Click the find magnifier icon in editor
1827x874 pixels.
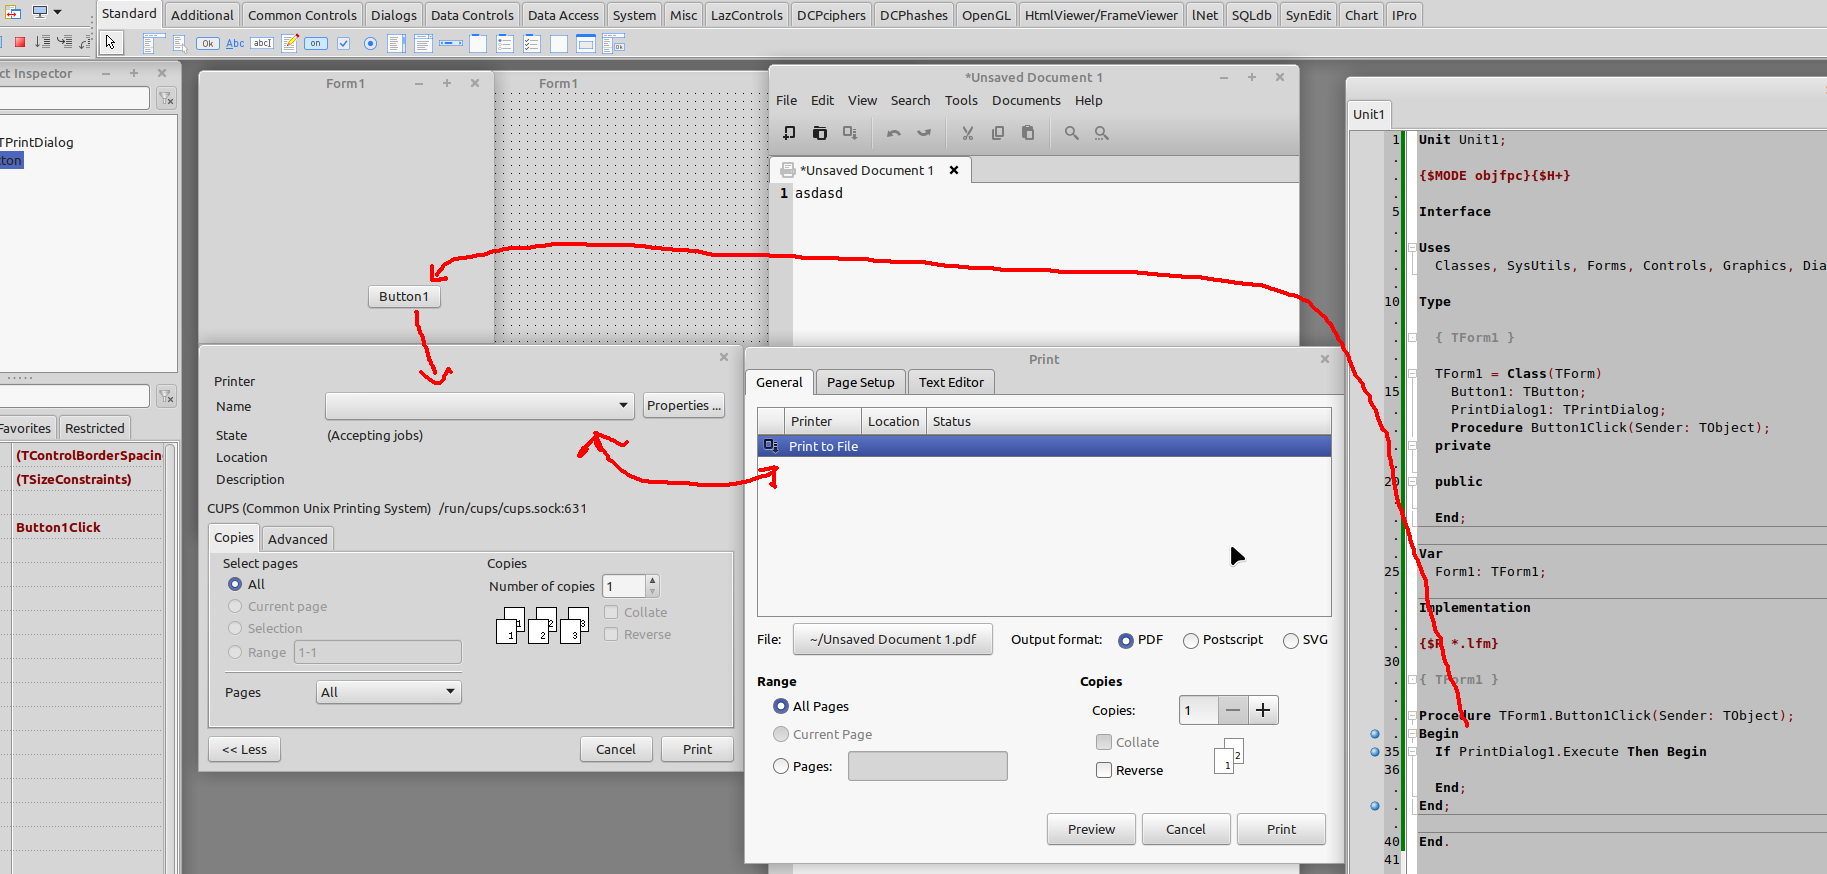[1071, 133]
